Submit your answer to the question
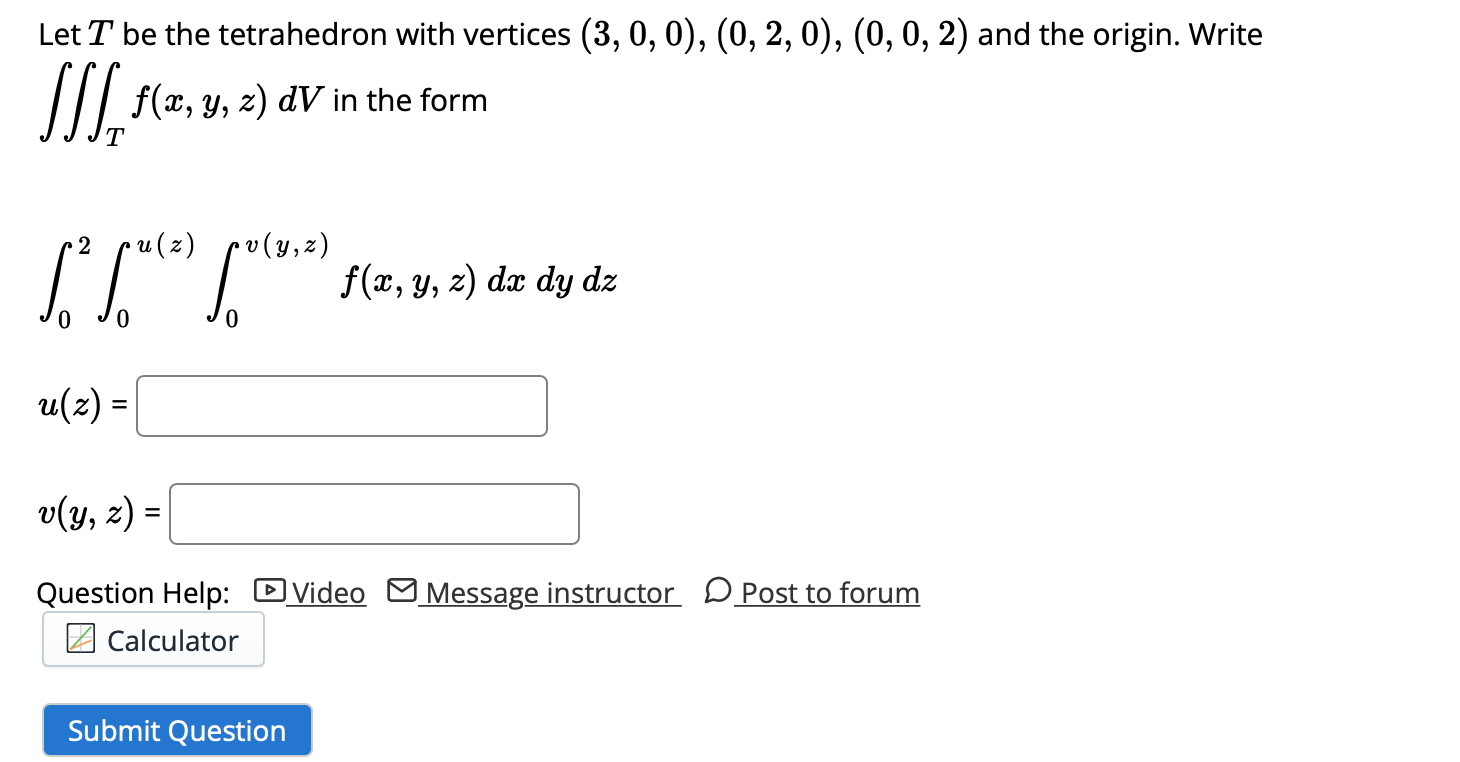The image size is (1460, 762). 176,730
